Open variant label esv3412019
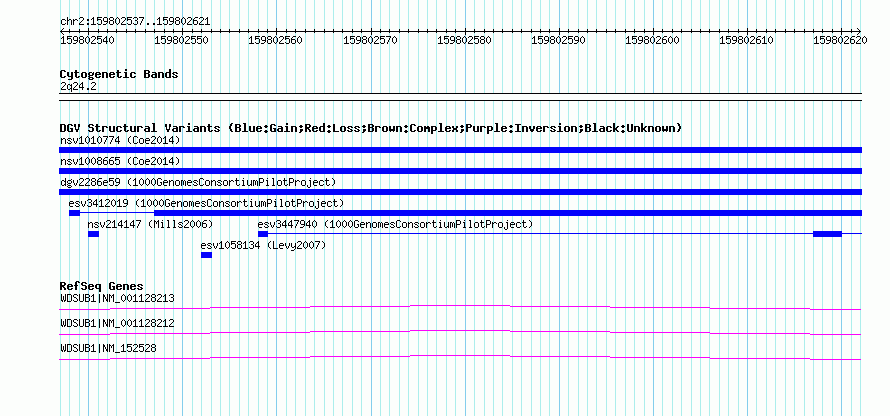The width and height of the screenshot is (890, 416). coord(207,203)
